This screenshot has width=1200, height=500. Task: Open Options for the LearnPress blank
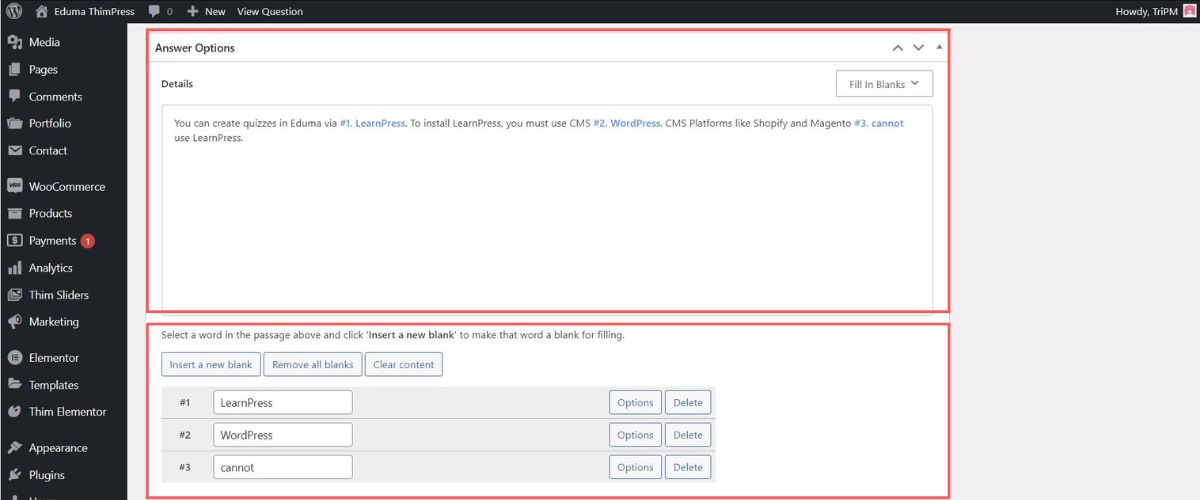click(x=635, y=402)
